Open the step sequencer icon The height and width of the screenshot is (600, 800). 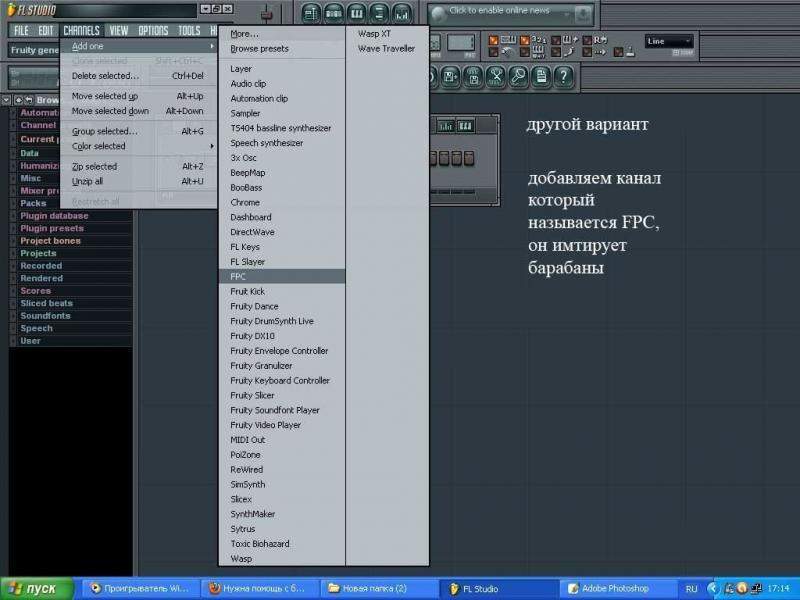(333, 14)
